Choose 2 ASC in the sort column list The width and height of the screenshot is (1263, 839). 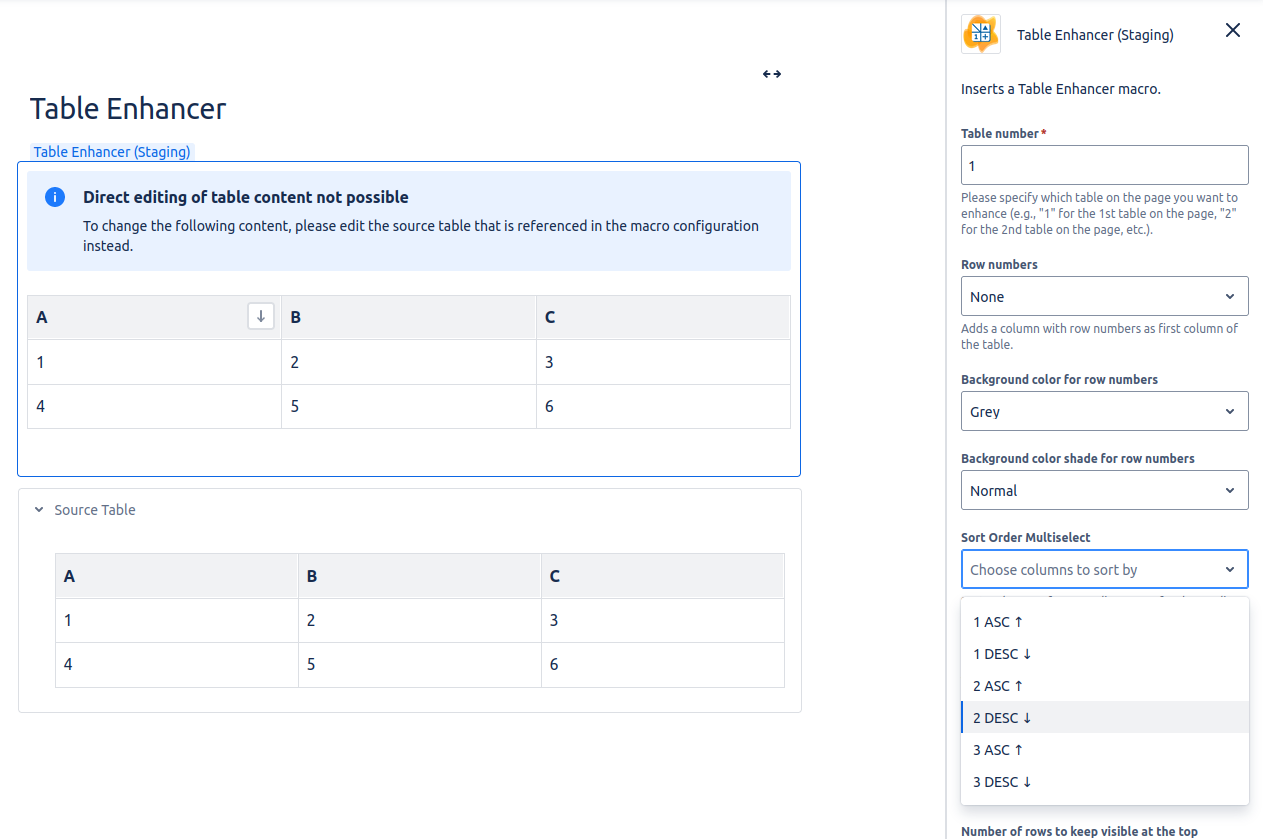tap(997, 685)
